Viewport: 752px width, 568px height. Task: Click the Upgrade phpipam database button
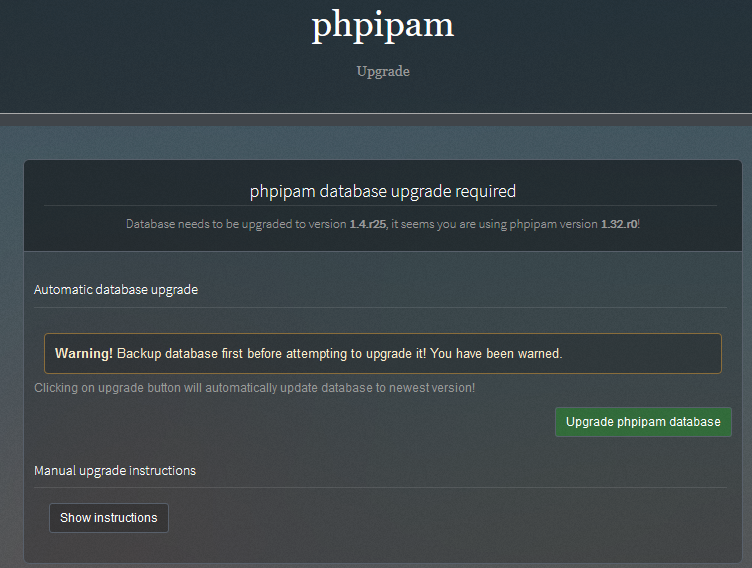pos(643,422)
